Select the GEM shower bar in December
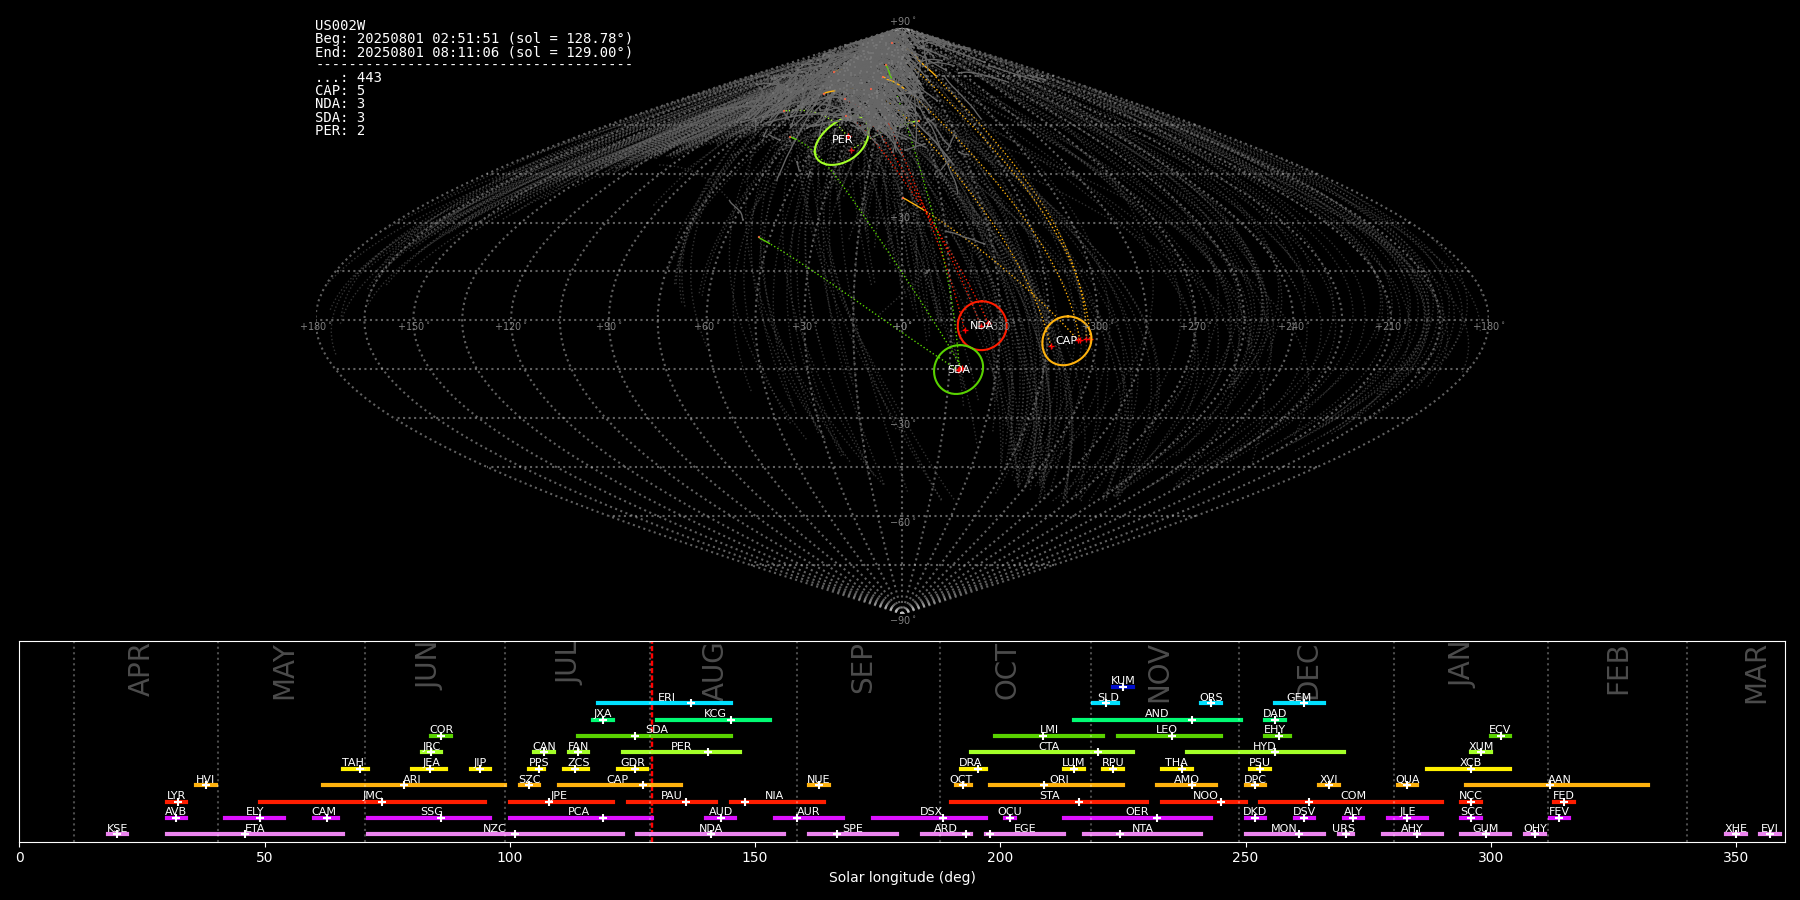 point(1299,703)
